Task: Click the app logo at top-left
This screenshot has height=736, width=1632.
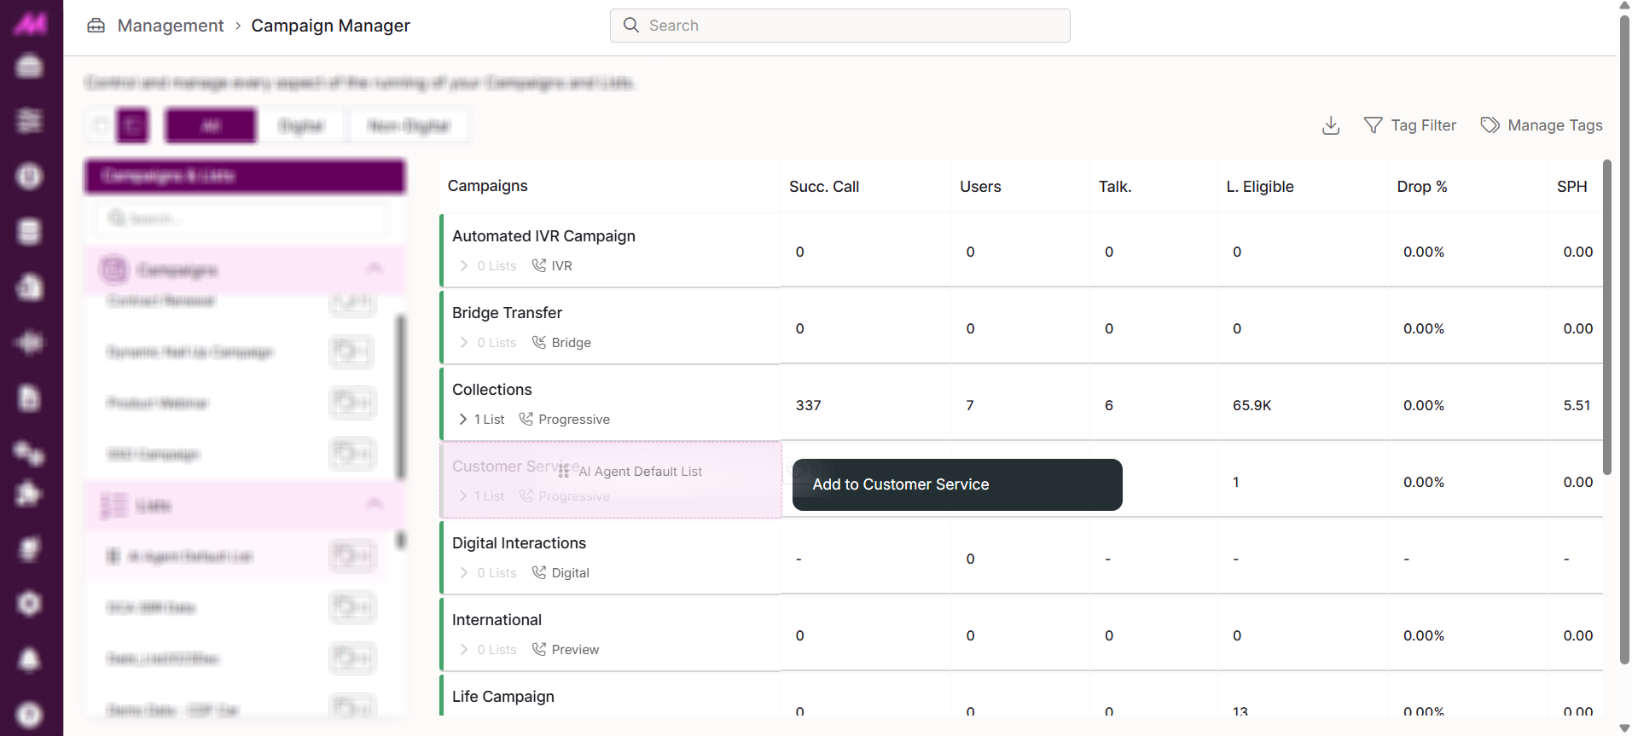Action: point(30,22)
